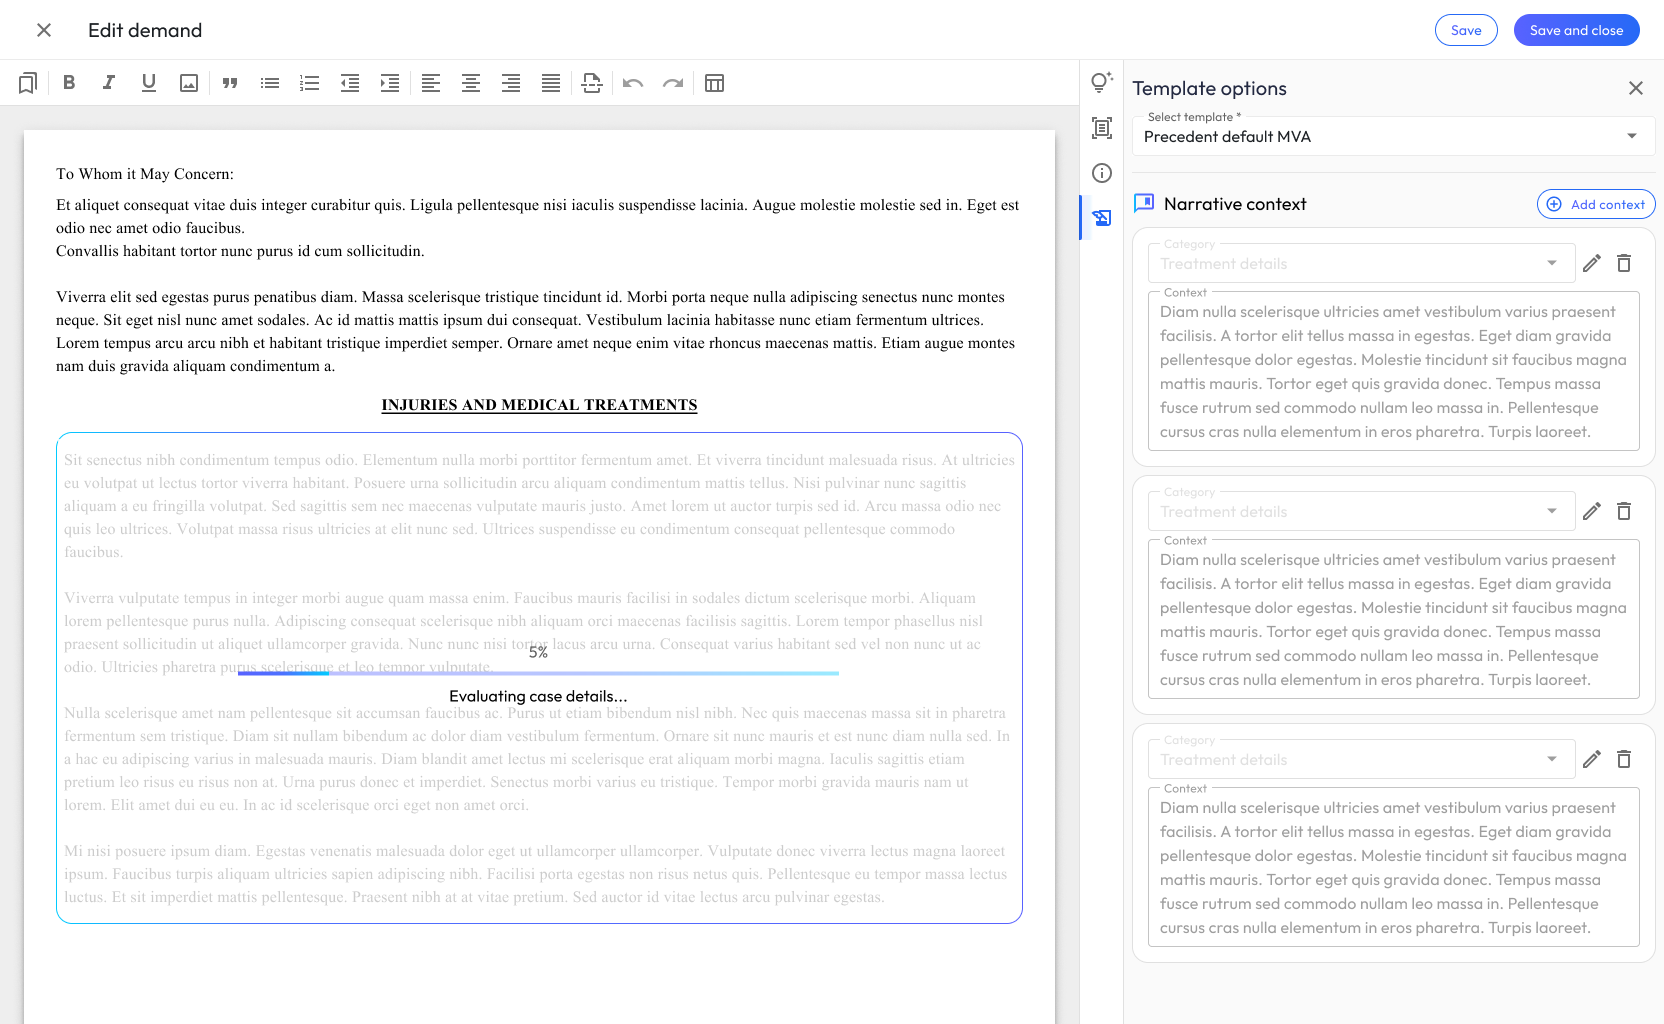Toggle bold formatting

coord(69,83)
